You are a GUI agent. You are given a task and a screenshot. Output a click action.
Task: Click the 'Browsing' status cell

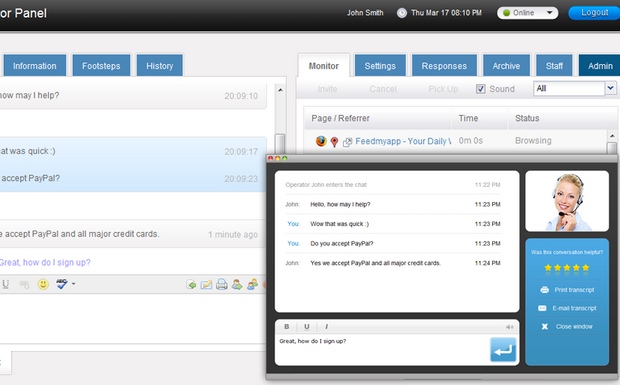[x=533, y=141]
